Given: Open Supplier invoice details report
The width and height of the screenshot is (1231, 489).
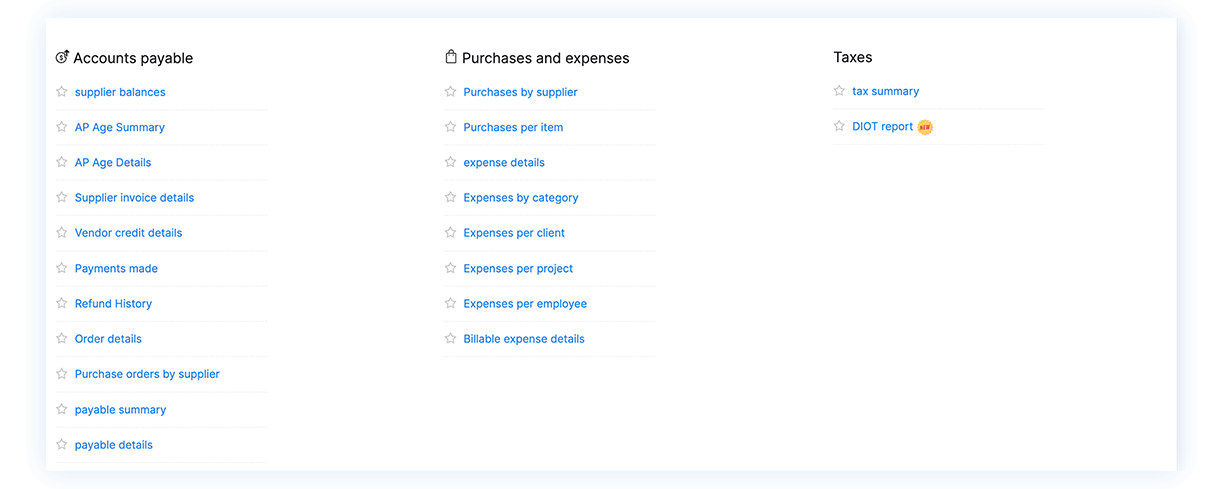Looking at the screenshot, I should click(134, 198).
